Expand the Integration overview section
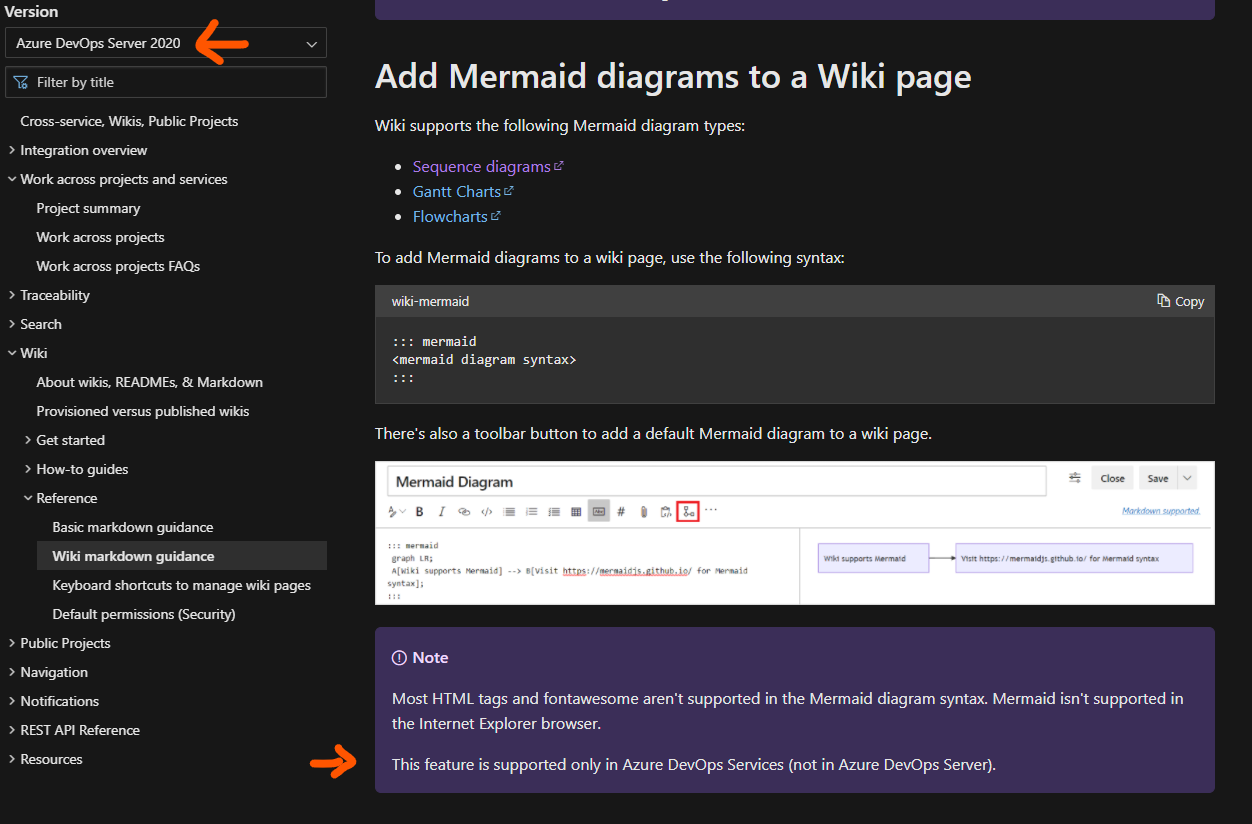The height and width of the screenshot is (824, 1252). click(83, 150)
